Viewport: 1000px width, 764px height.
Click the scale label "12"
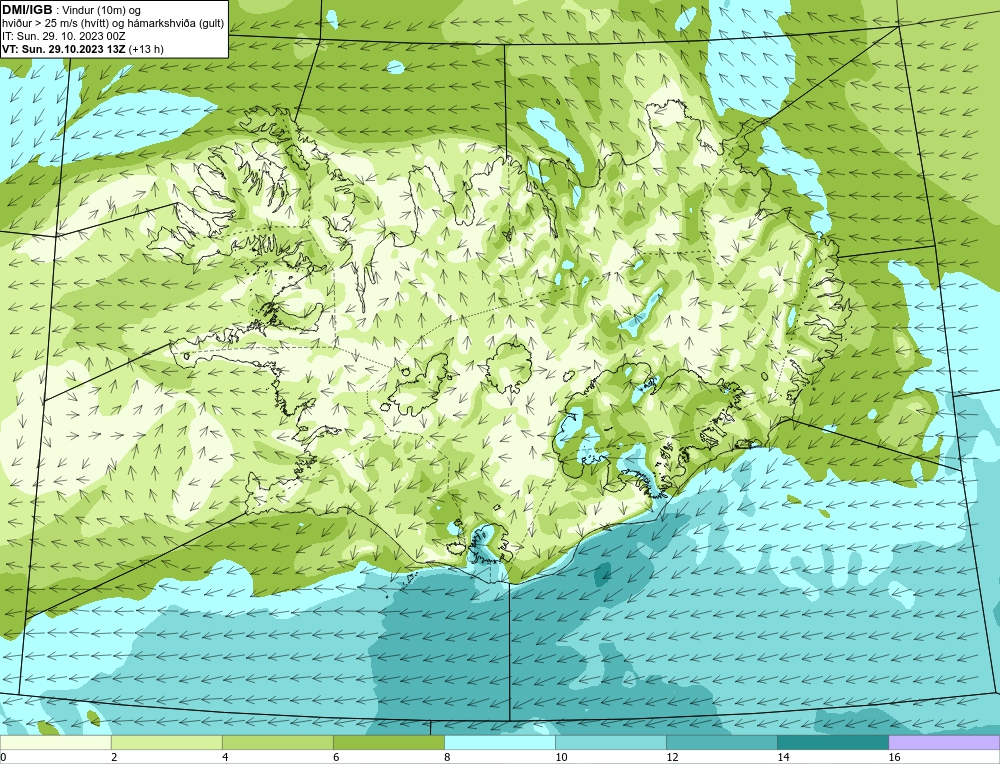[672, 757]
